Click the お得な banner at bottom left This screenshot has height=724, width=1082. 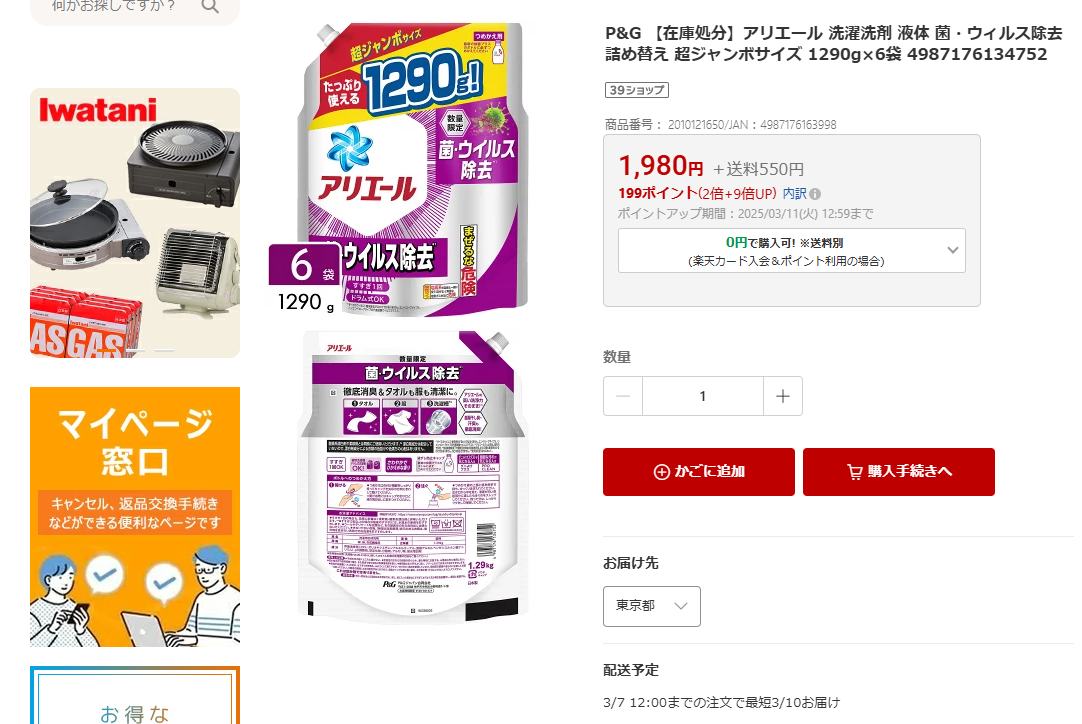point(135,695)
